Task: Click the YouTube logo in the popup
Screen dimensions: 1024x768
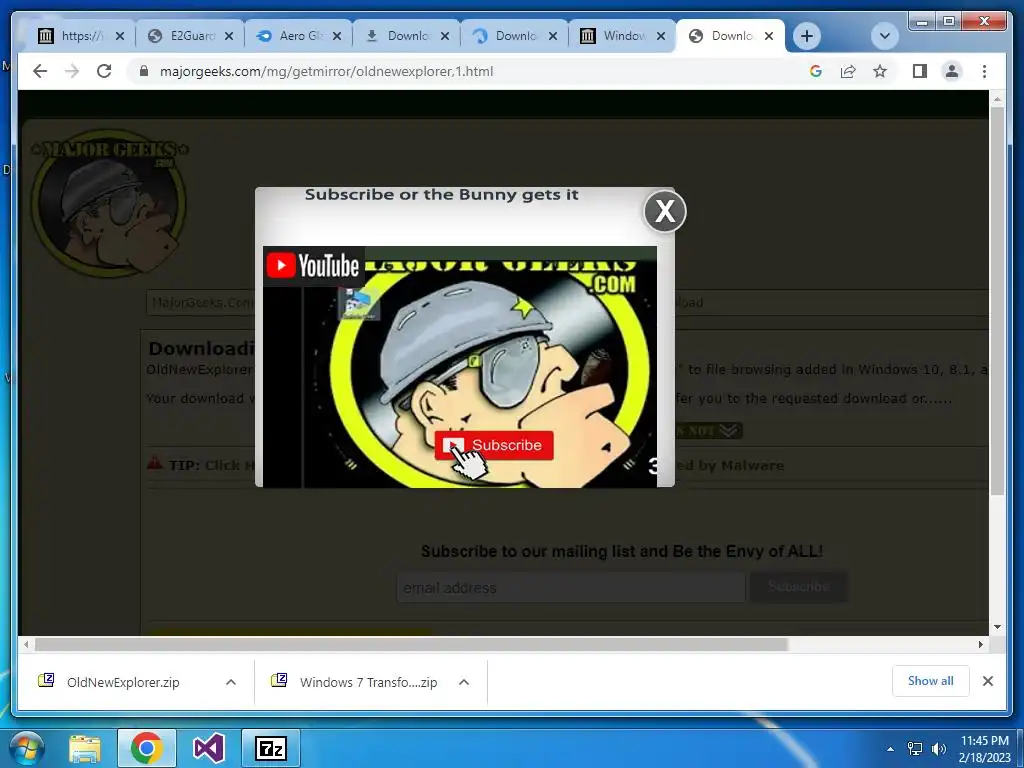Action: [313, 266]
